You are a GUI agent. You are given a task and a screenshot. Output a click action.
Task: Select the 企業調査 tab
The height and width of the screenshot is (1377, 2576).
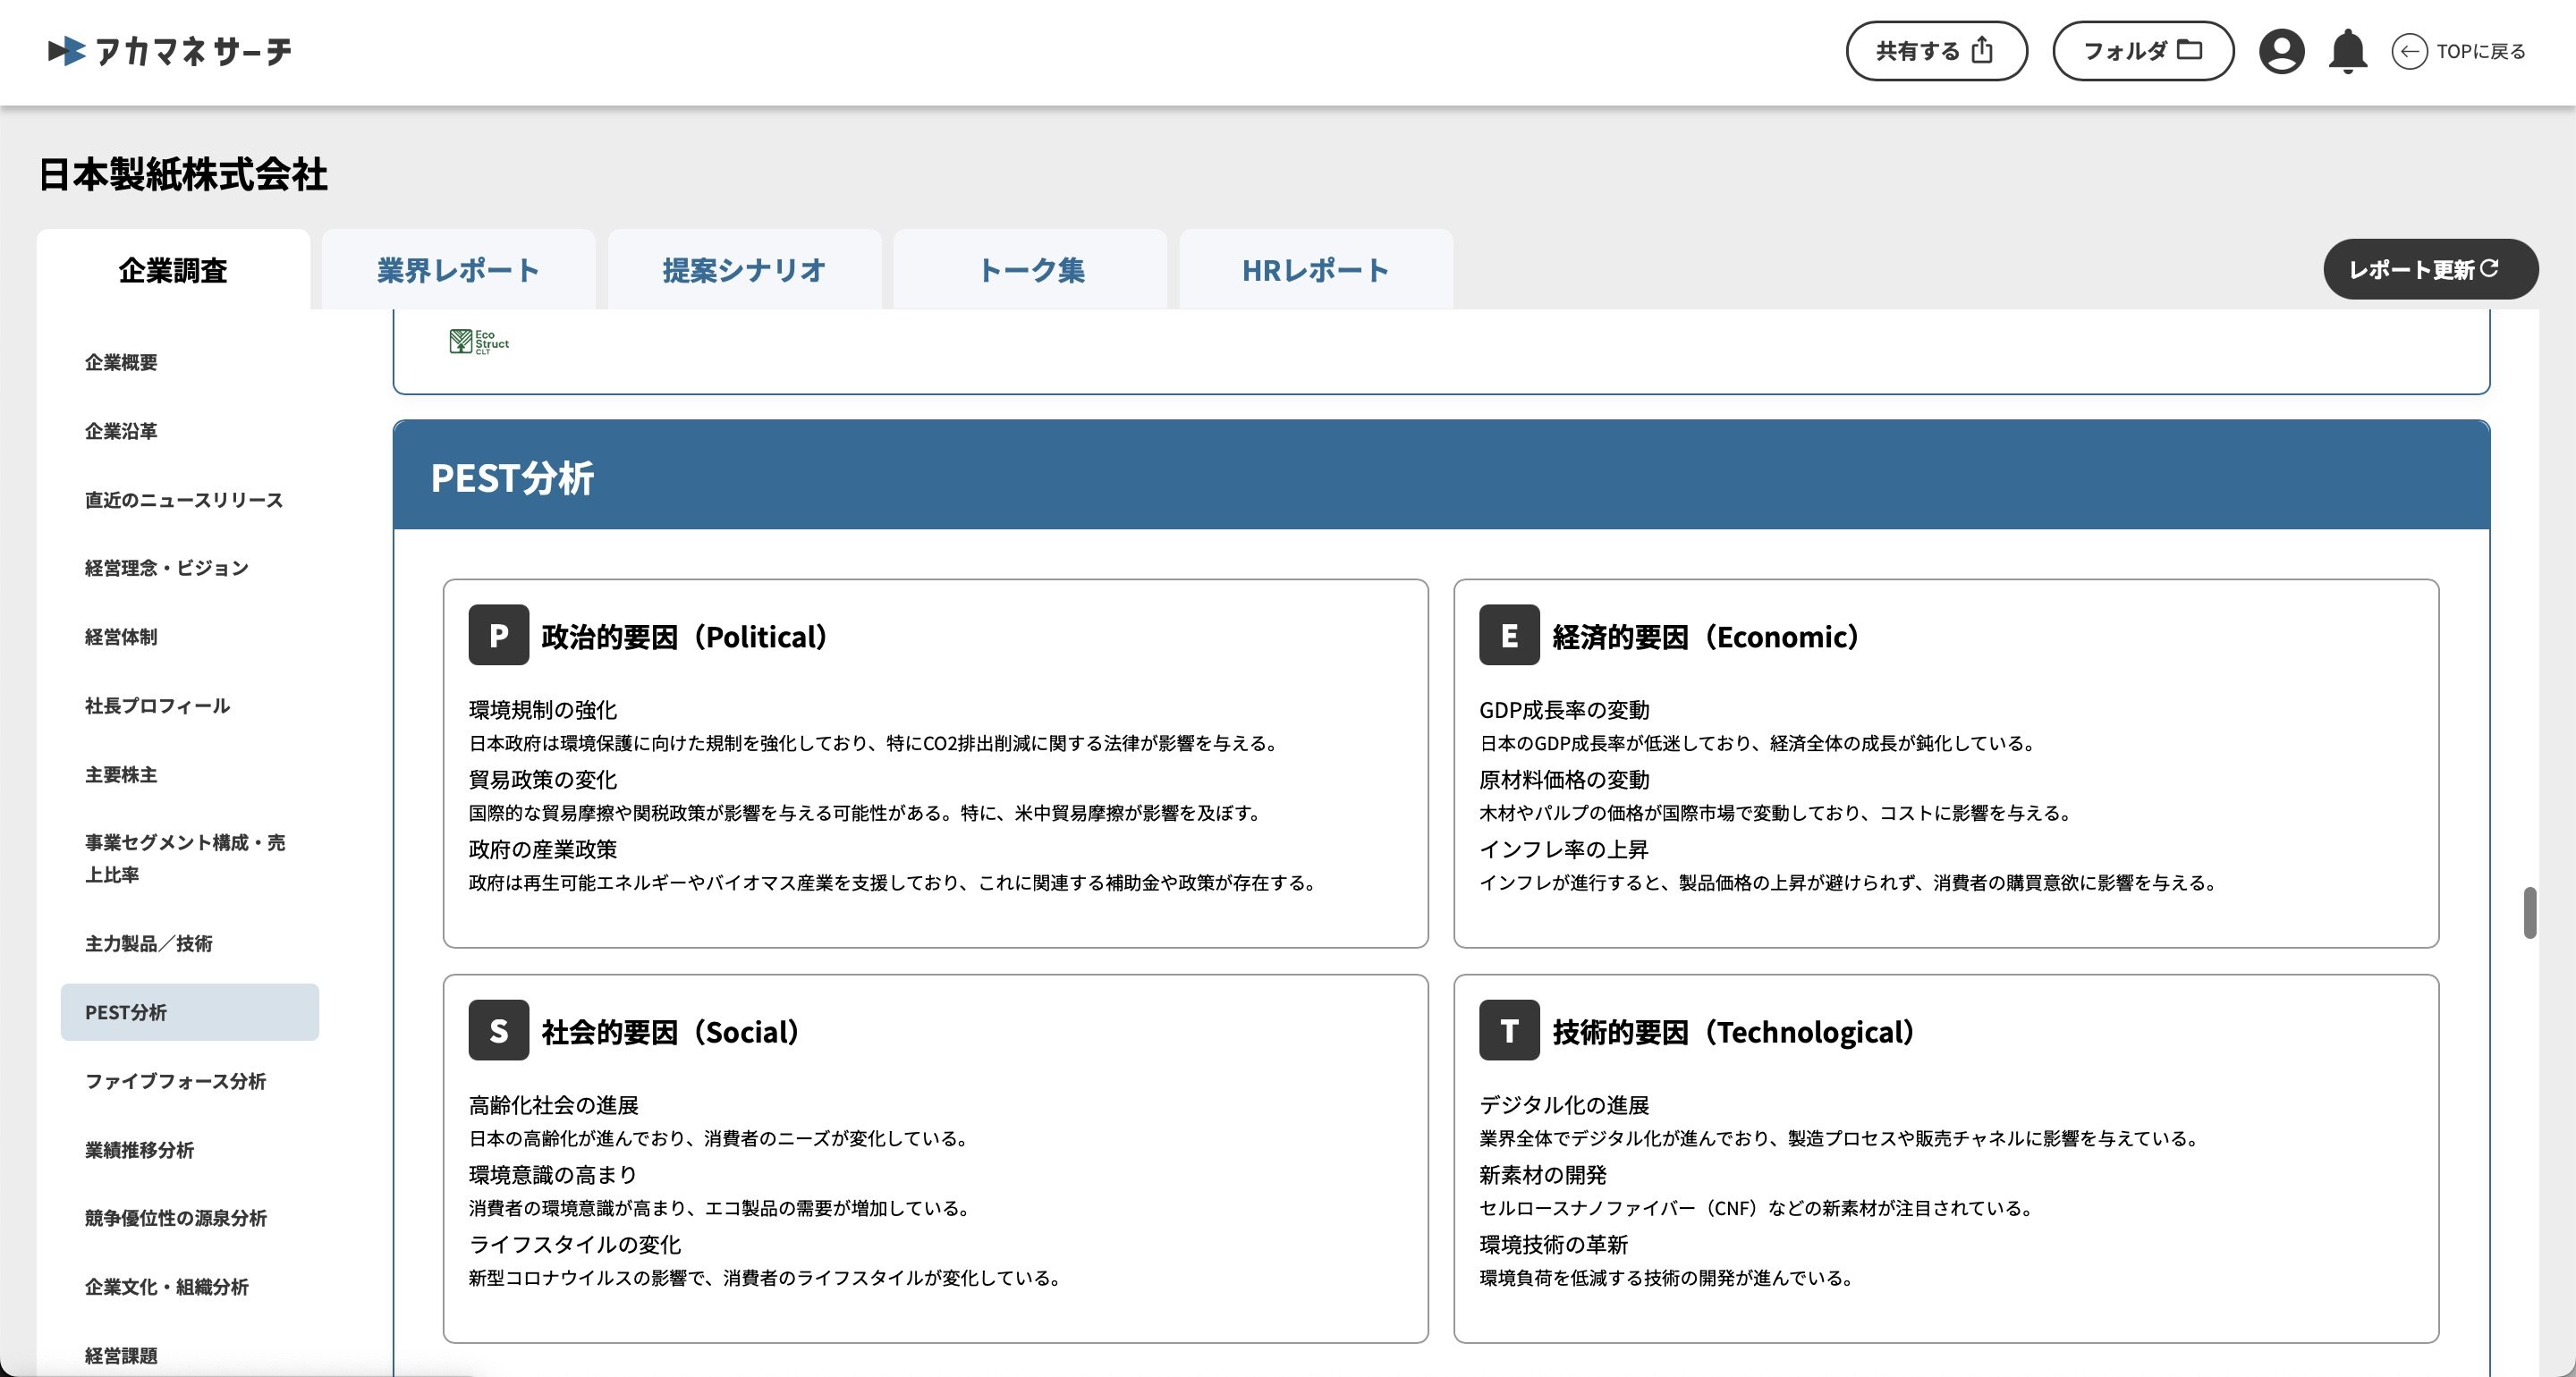173,270
